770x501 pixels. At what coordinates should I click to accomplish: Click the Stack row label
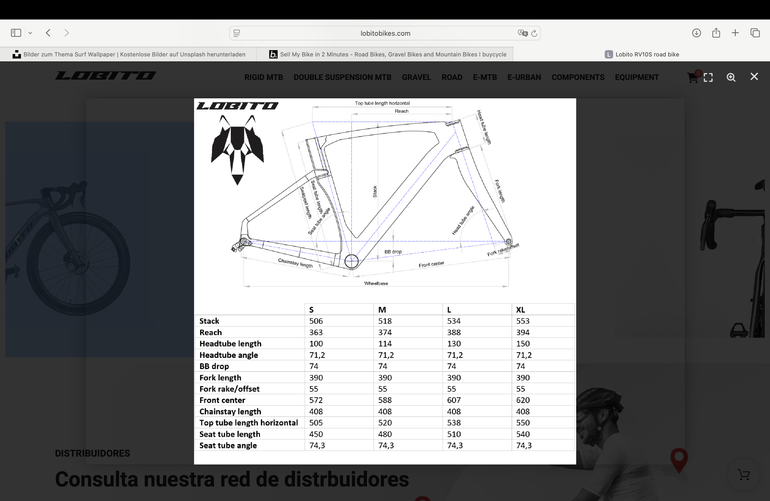click(x=209, y=321)
